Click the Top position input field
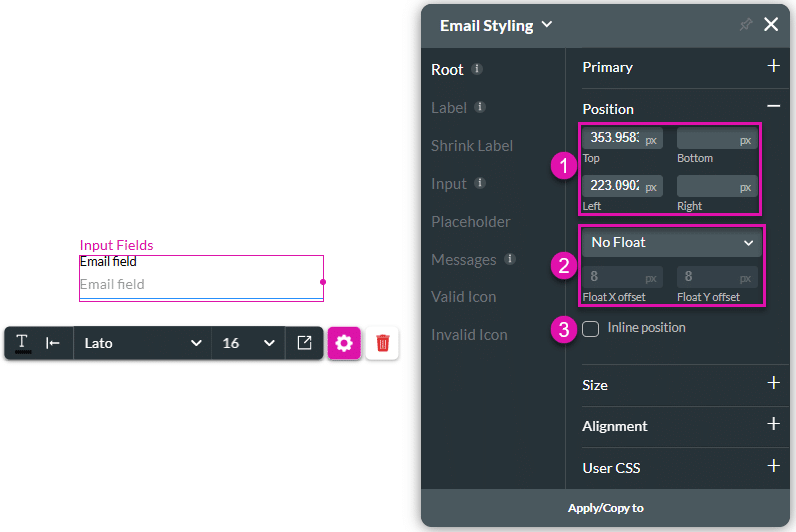The height and width of the screenshot is (532, 796). point(612,139)
